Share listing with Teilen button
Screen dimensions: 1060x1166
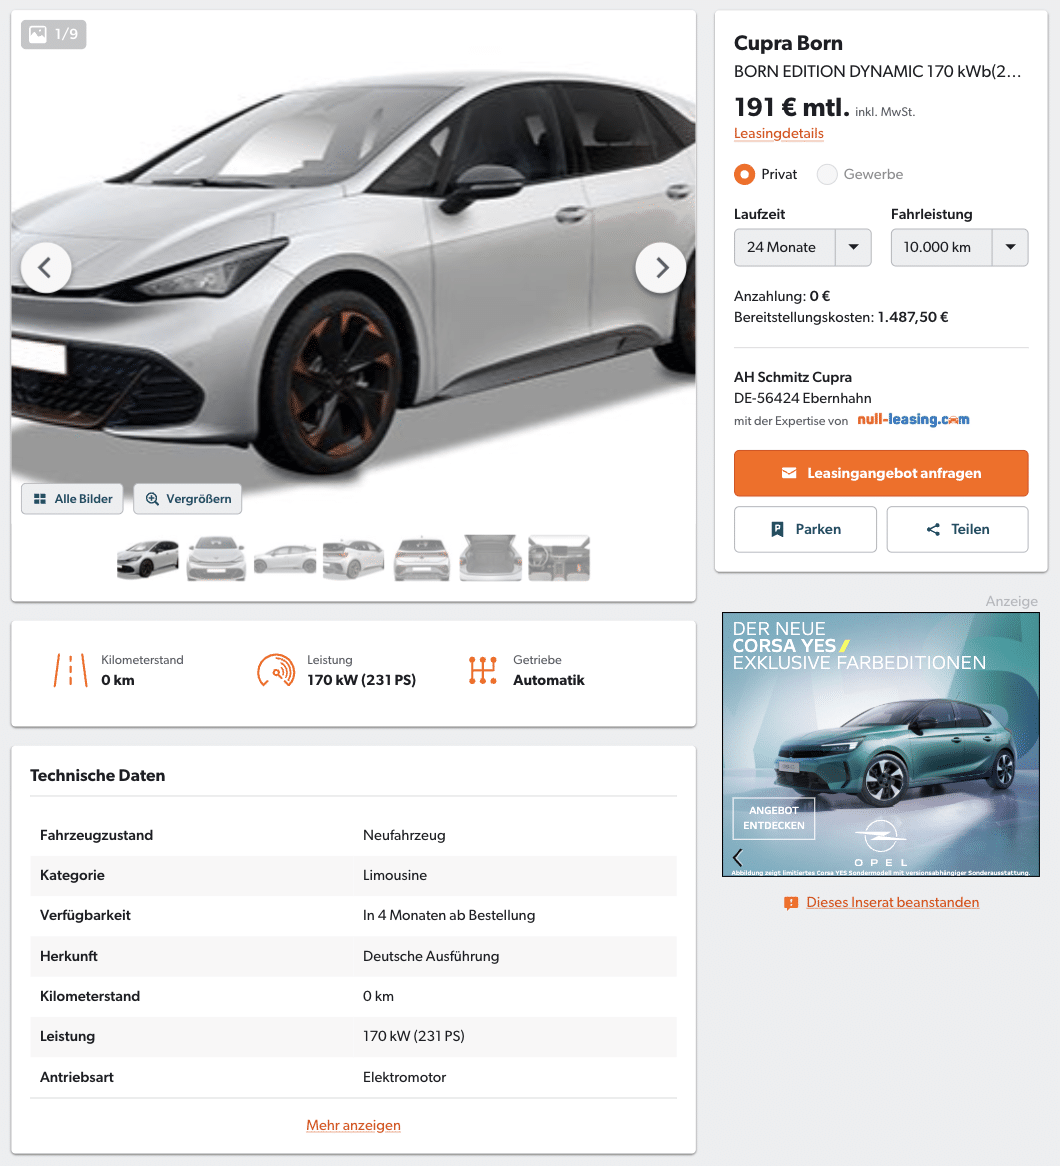coord(958,529)
